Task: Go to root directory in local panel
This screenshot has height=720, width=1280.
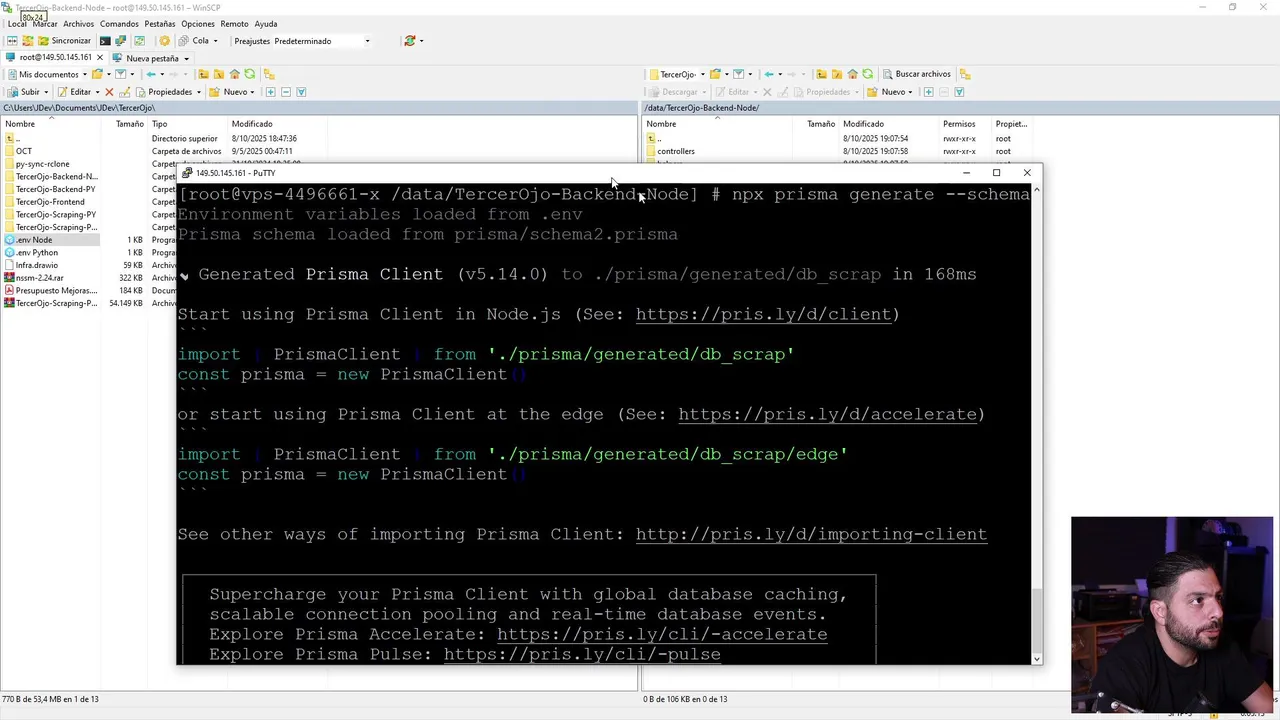Action: [x=219, y=74]
